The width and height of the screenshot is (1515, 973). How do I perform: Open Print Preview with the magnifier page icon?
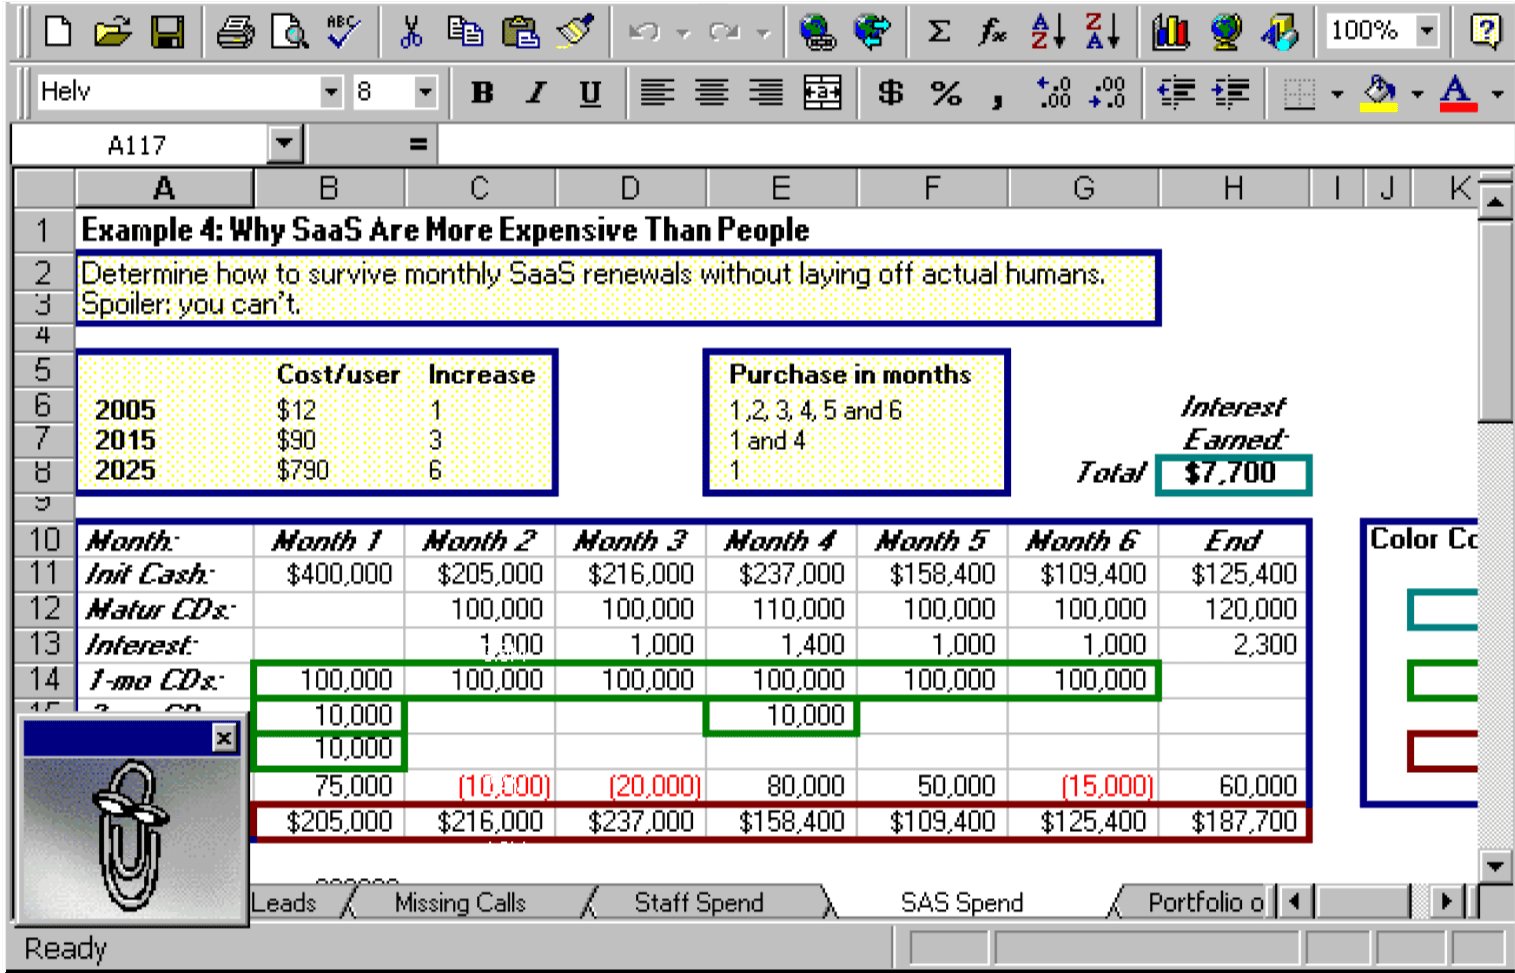tap(290, 32)
